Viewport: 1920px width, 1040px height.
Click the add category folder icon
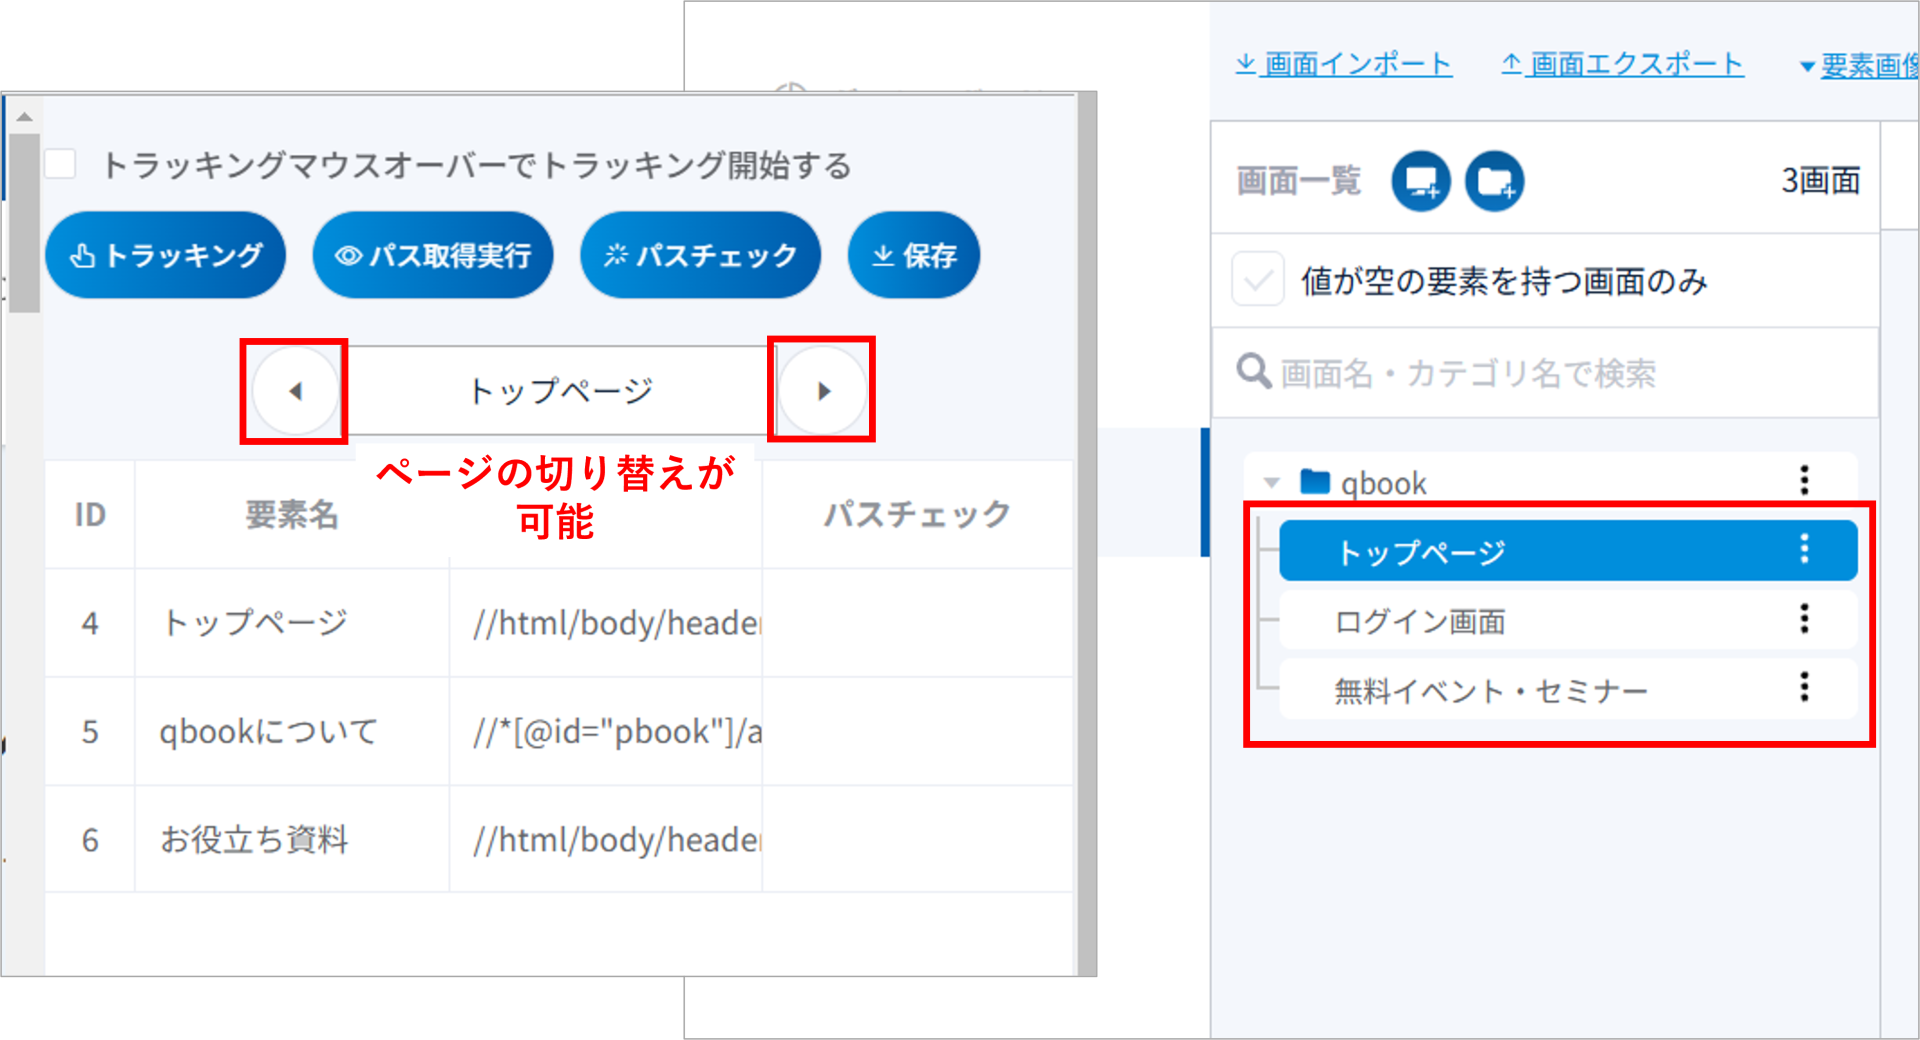click(1494, 181)
